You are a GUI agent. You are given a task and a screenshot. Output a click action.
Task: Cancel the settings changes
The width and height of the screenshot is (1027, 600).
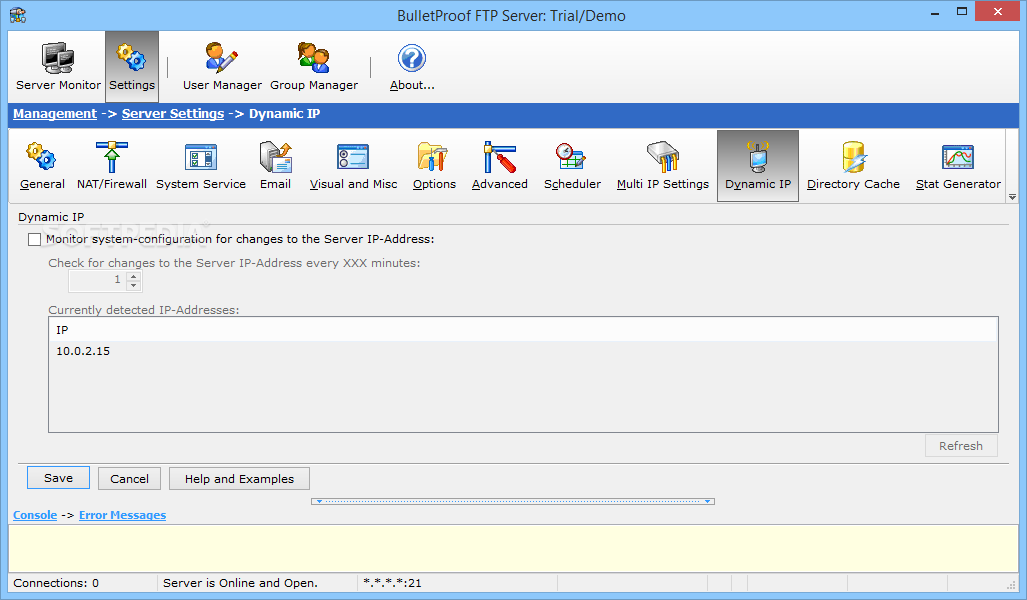point(129,479)
